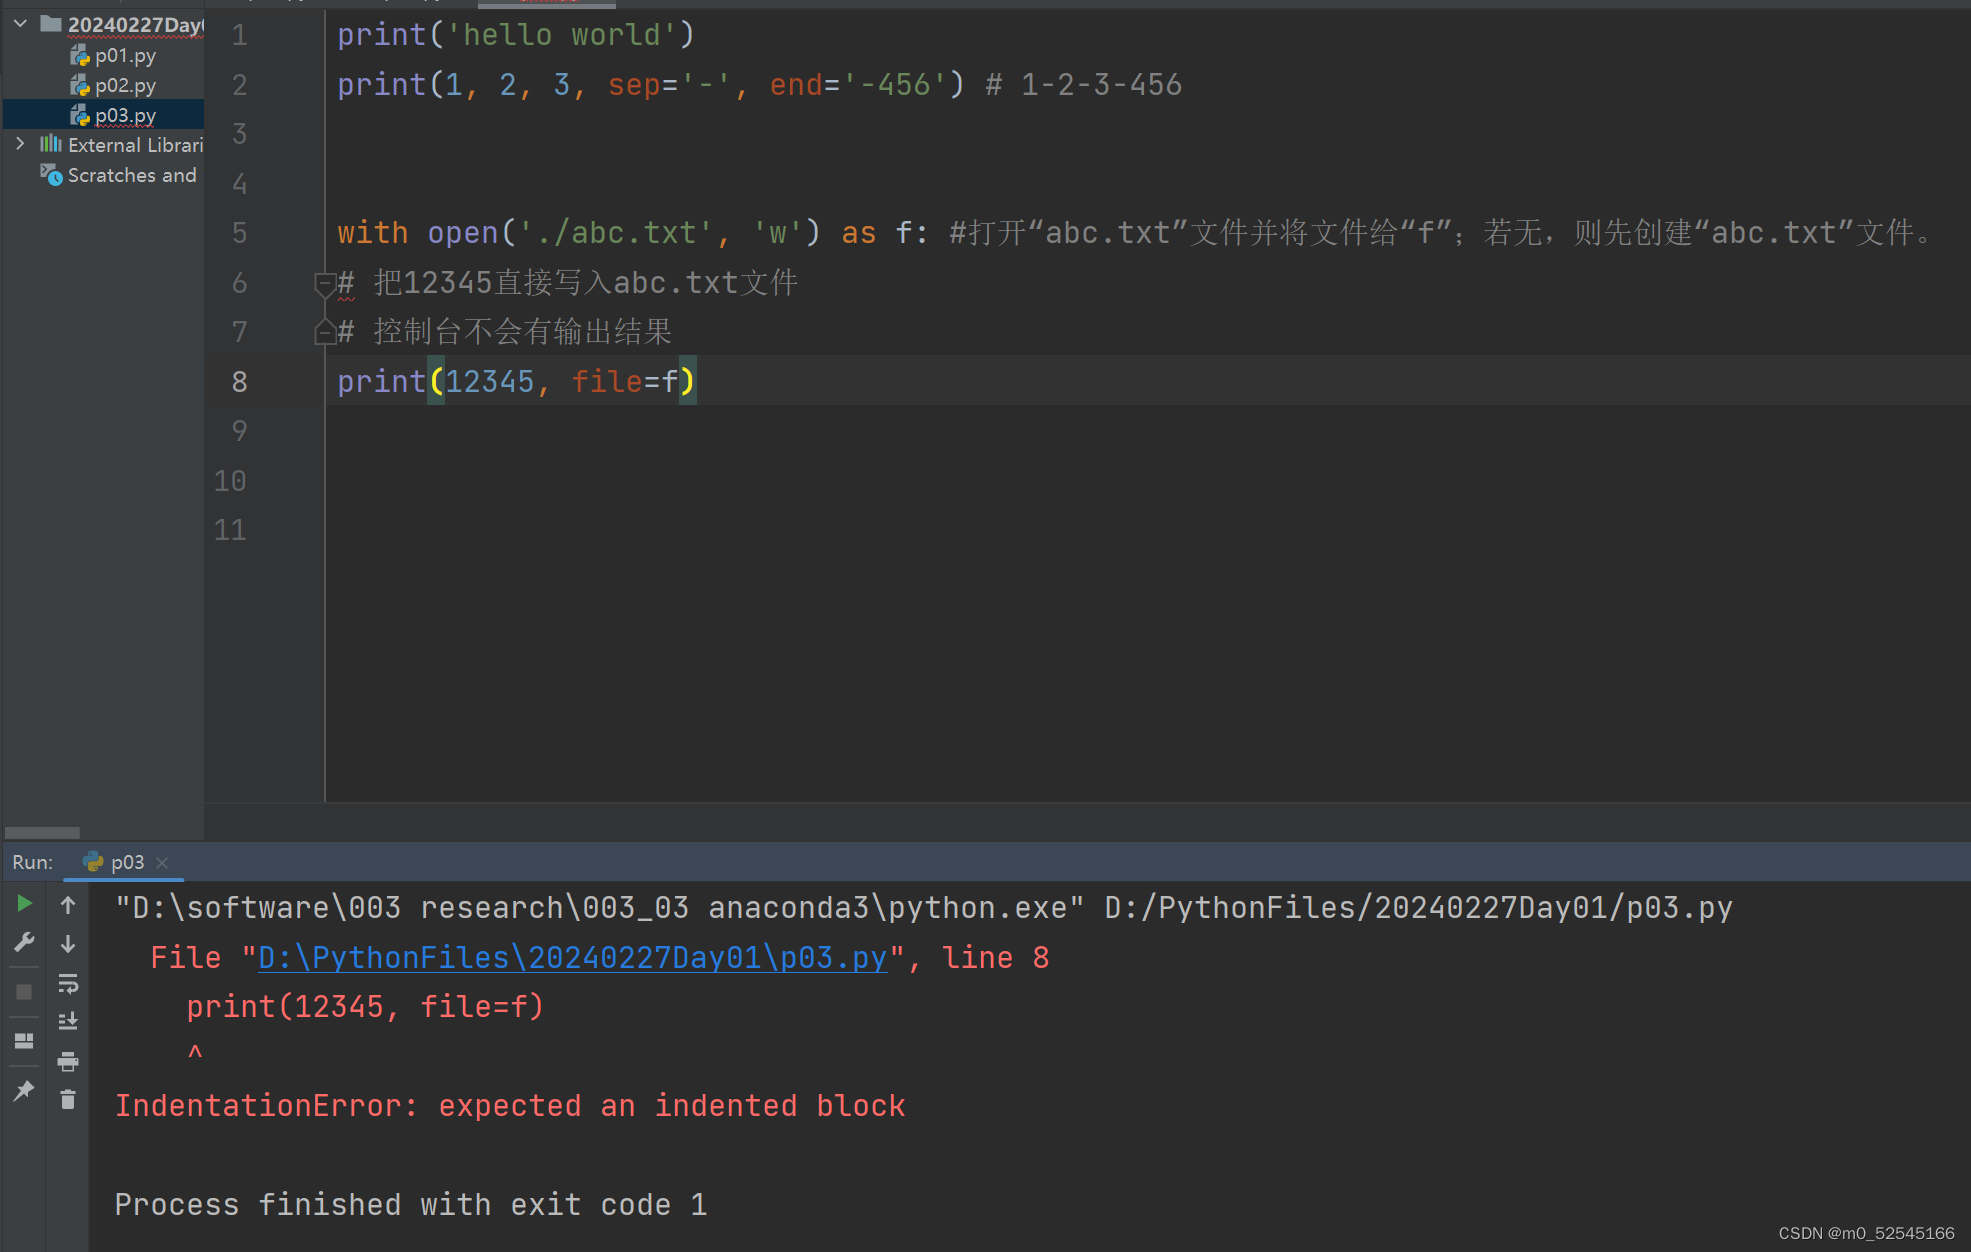This screenshot has width=1971, height=1252.
Task: Clear console with trash icon
Action: 68,1100
